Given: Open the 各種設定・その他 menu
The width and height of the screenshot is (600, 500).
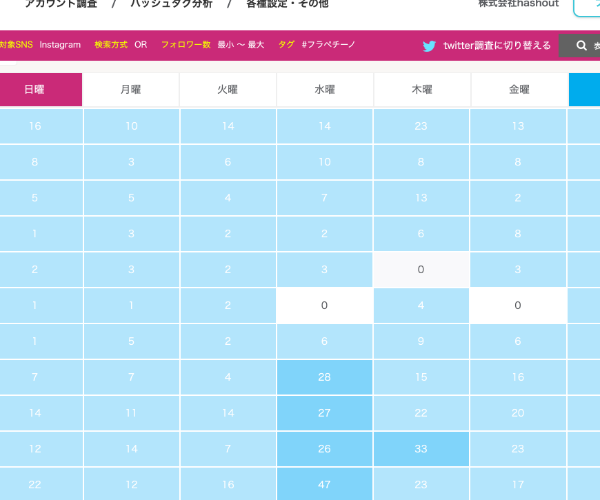Looking at the screenshot, I should [x=287, y=4].
